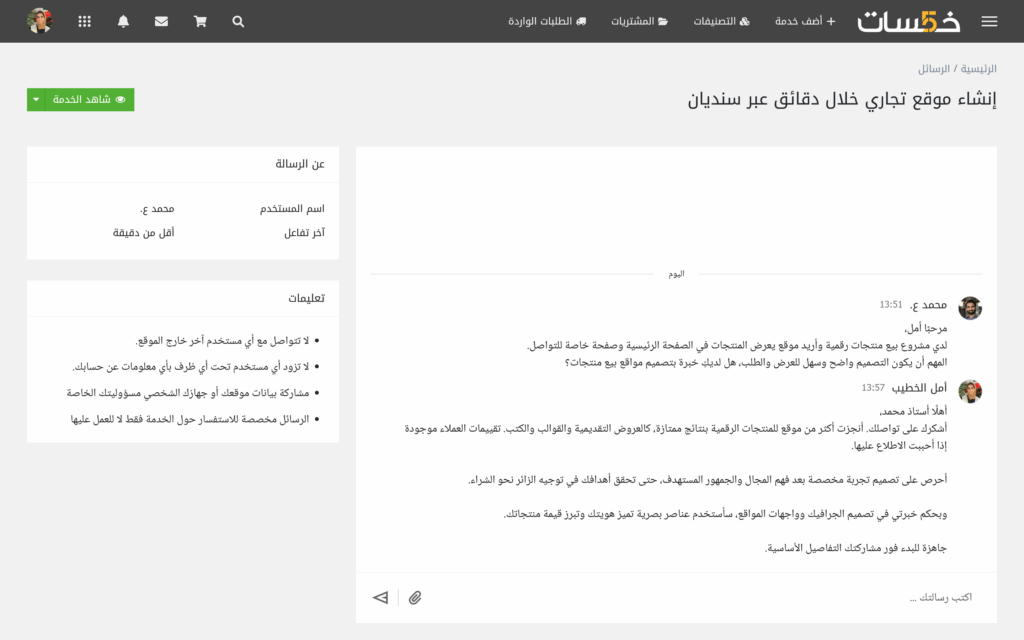1024x640 pixels.
Task: Expand the شاهد الخدمة dropdown arrow
Action: pyautogui.click(x=35, y=100)
